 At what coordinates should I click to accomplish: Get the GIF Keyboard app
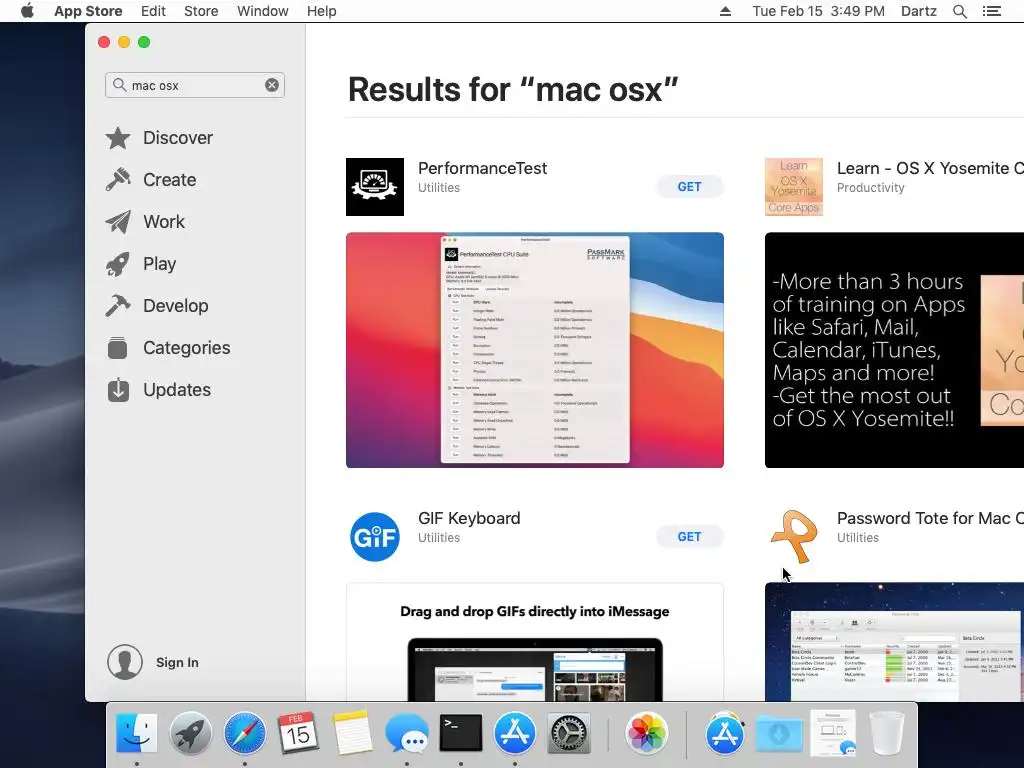pos(689,537)
